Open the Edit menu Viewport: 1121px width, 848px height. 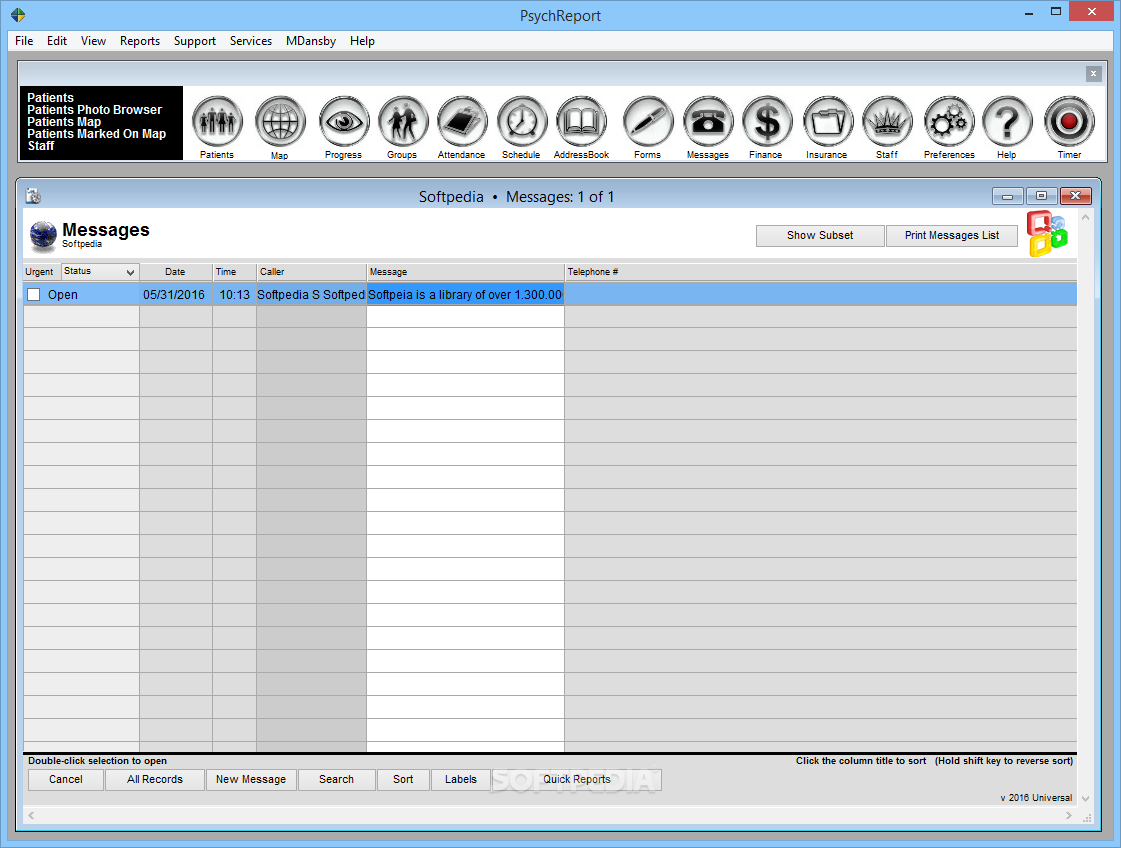(56, 41)
